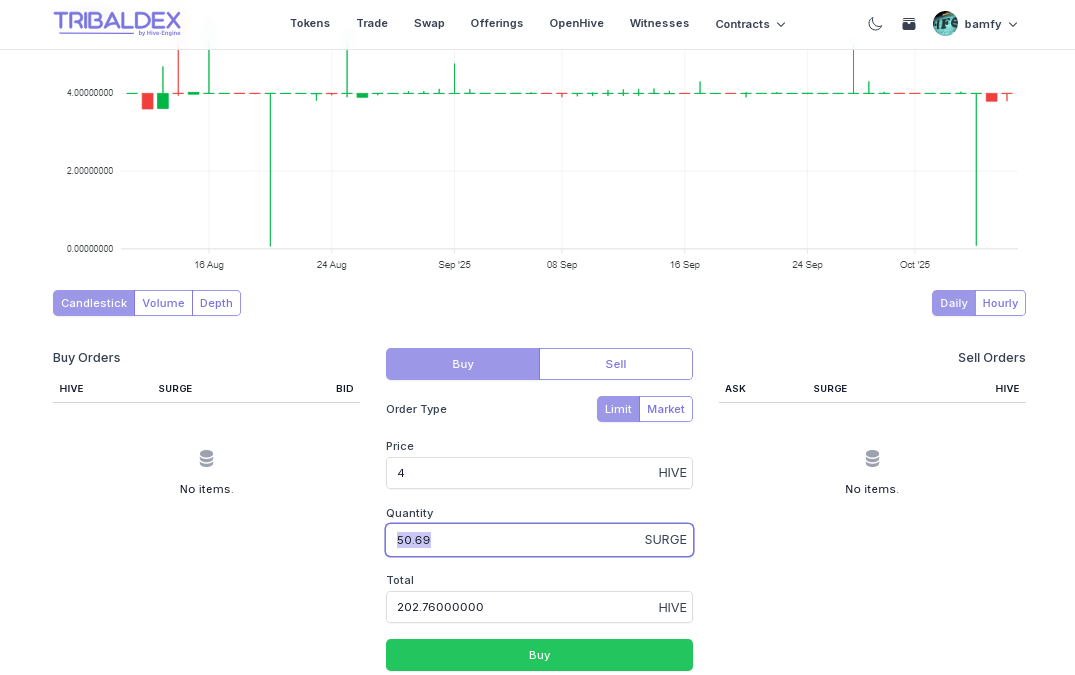Image resolution: width=1075 pixels, height=675 pixels.
Task: Toggle dark mode moon icon
Action: [x=875, y=24]
